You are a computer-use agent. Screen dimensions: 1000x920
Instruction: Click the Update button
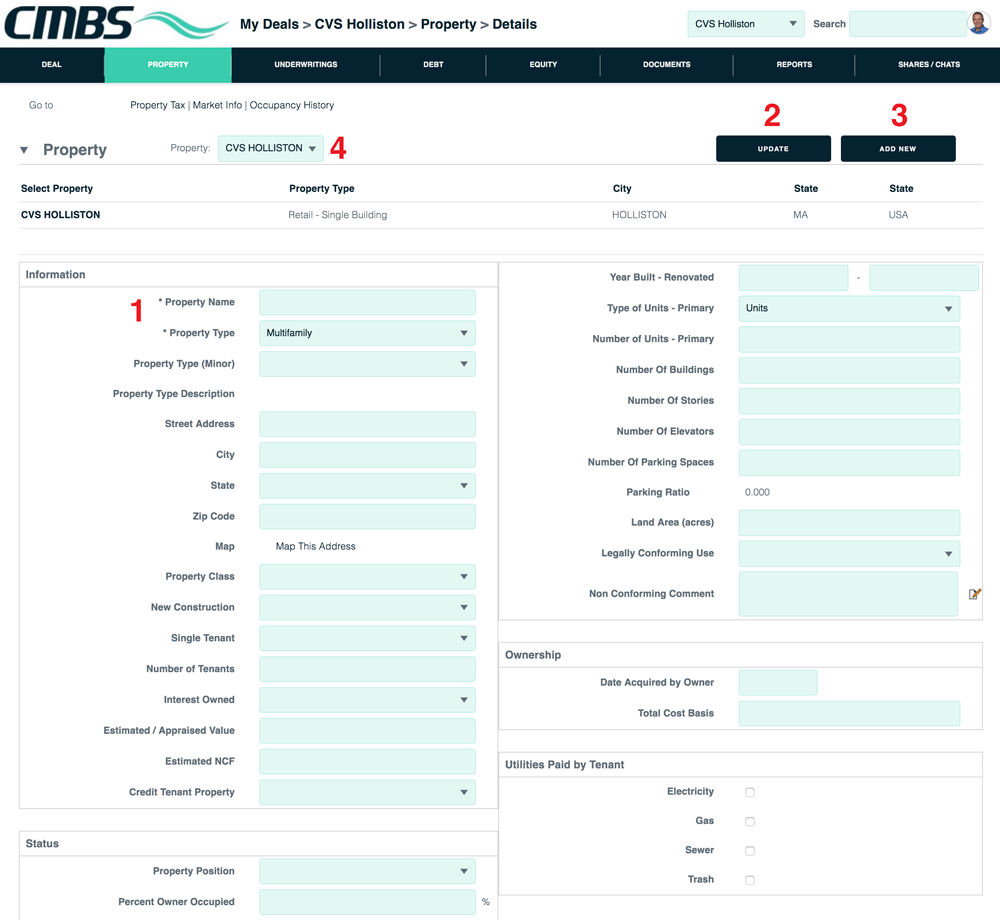point(773,149)
